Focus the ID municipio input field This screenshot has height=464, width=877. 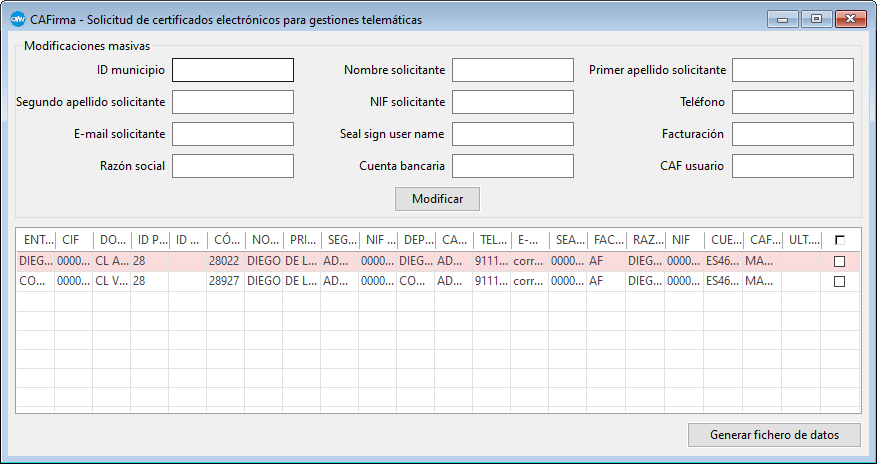(233, 70)
